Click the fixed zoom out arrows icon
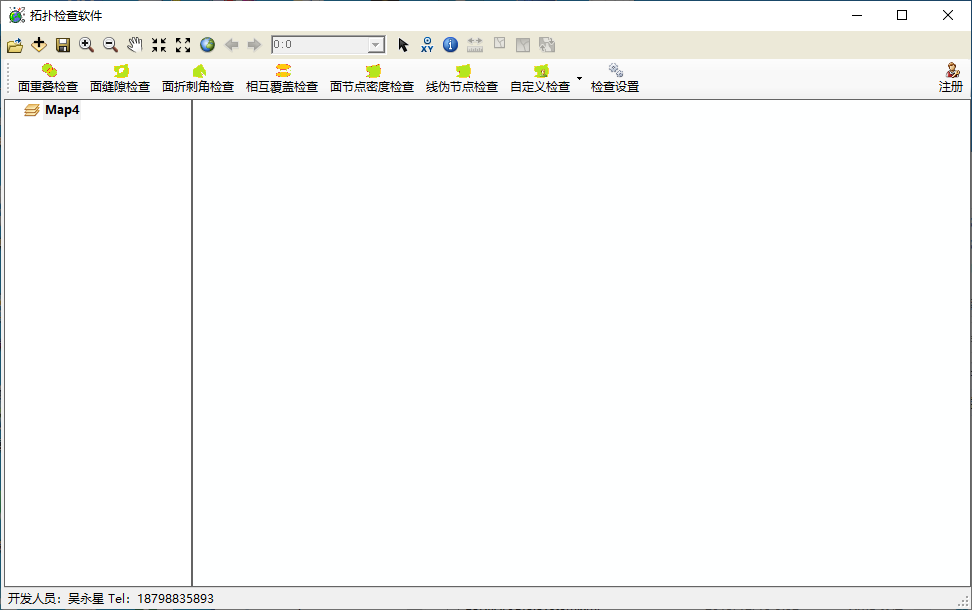This screenshot has width=972, height=610. coord(183,45)
